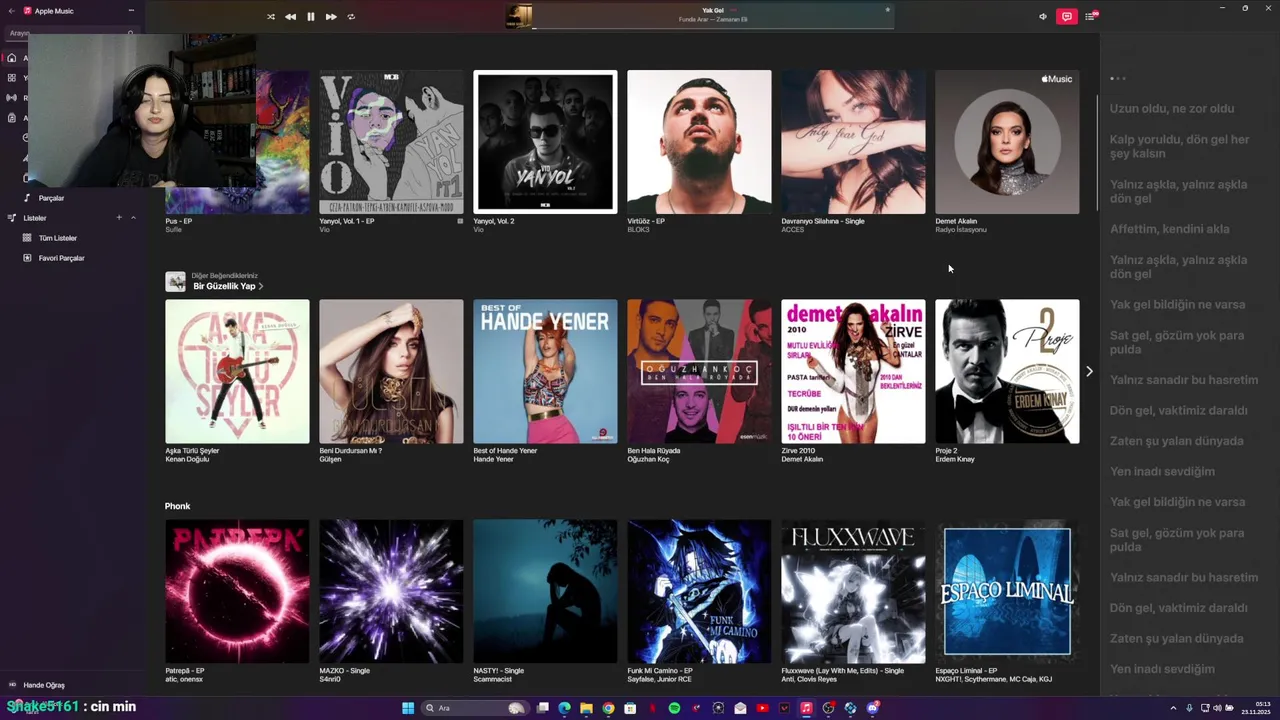
Task: Open Virtüöz - EP album cover
Action: (699, 142)
